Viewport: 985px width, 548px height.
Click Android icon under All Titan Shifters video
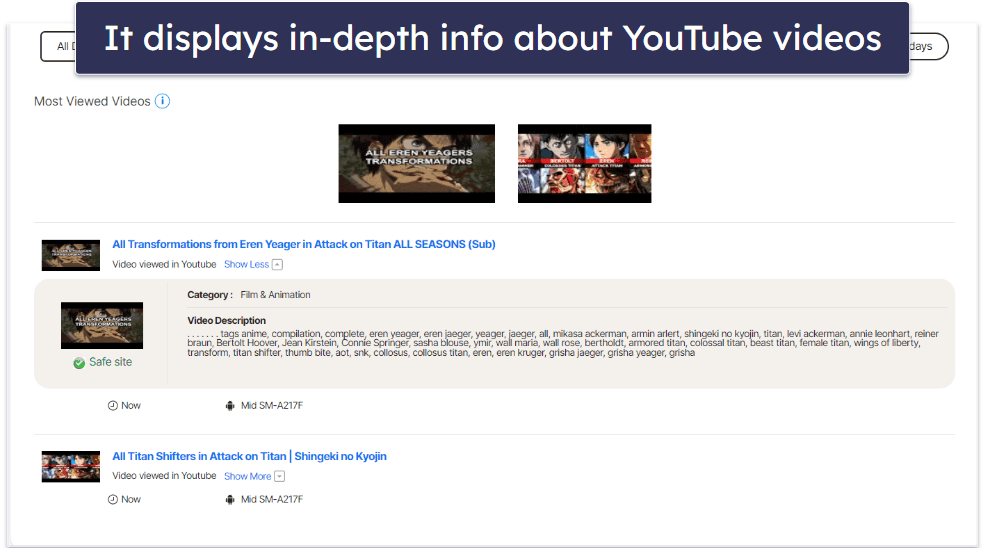tap(230, 500)
